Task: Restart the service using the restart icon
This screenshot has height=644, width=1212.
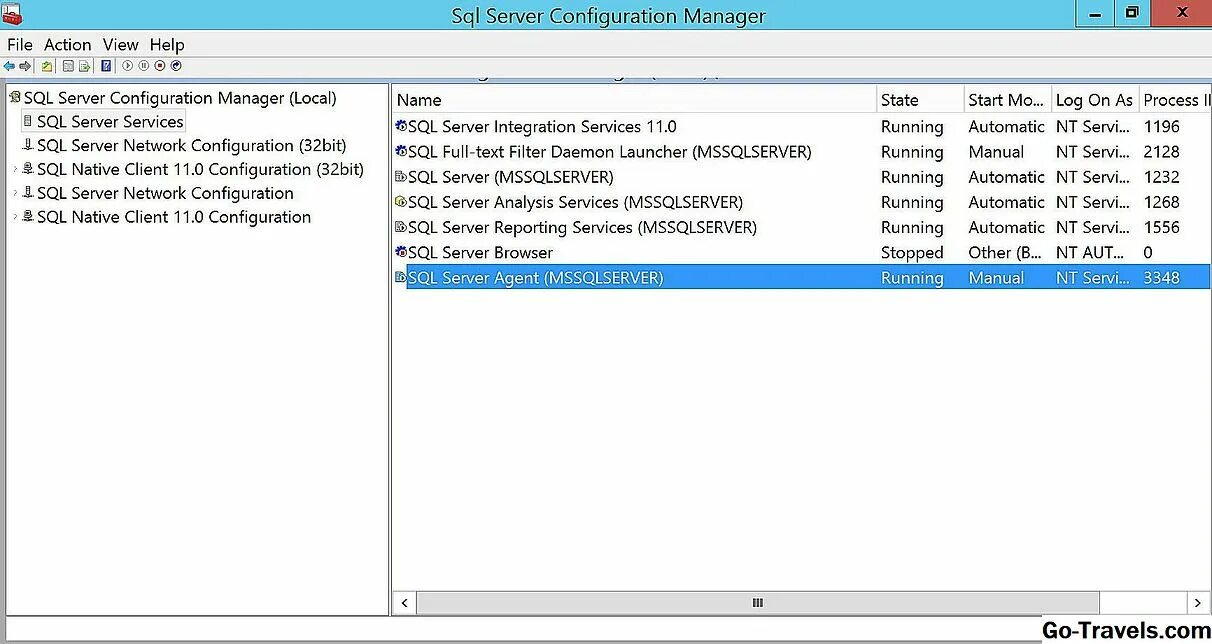Action: [x=176, y=66]
